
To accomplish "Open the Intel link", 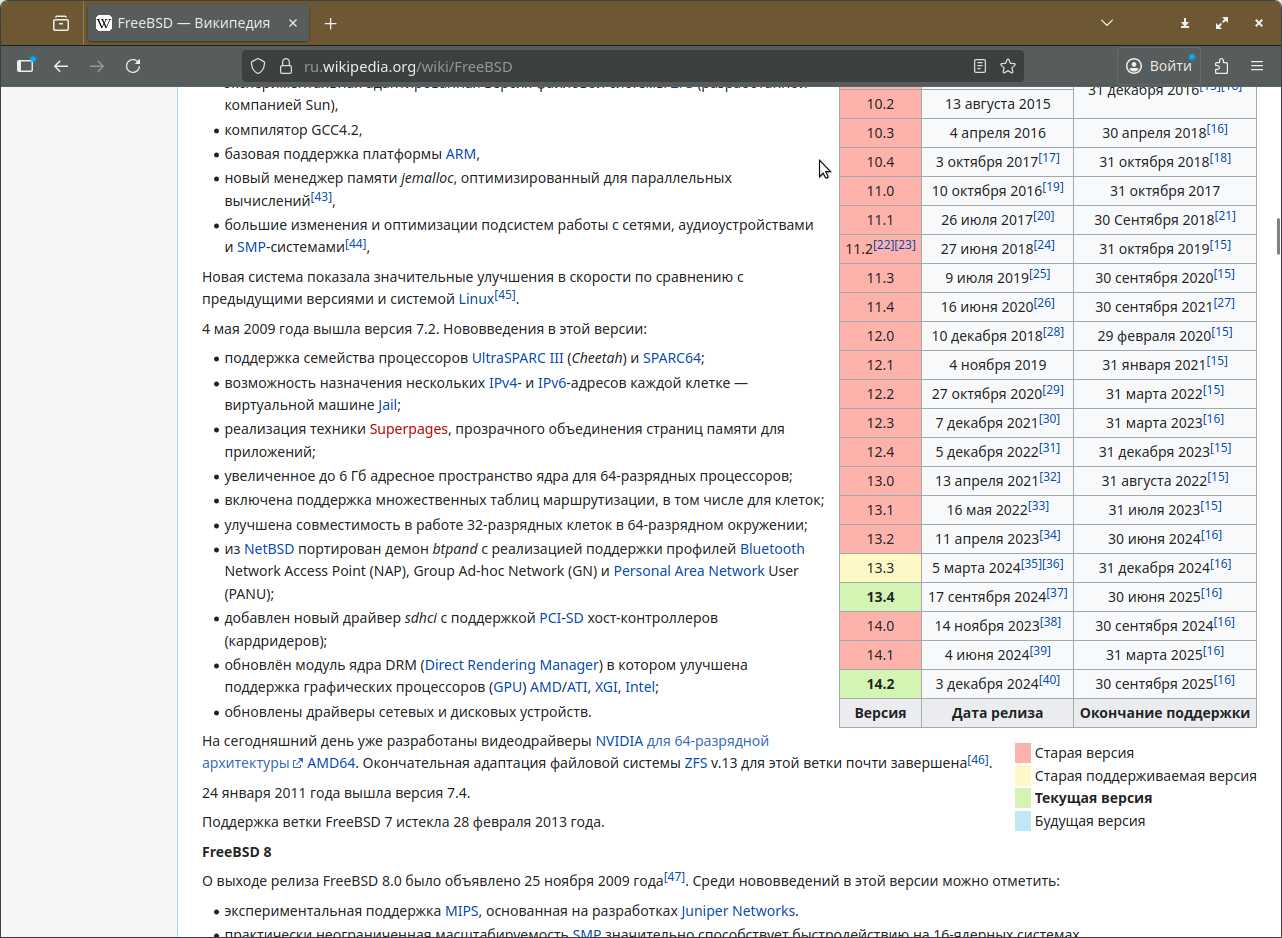I will pyautogui.click(x=640, y=688).
